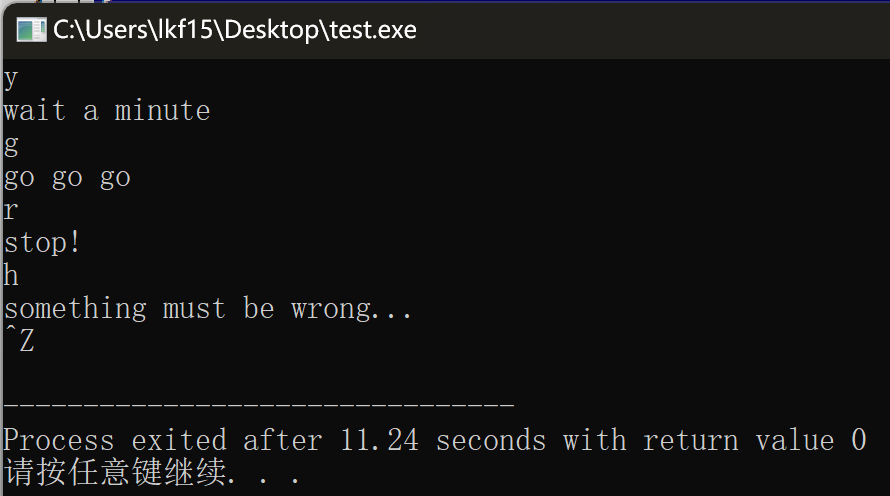890x496 pixels.
Task: Click the 11.24 seconds value
Action: pos(378,440)
